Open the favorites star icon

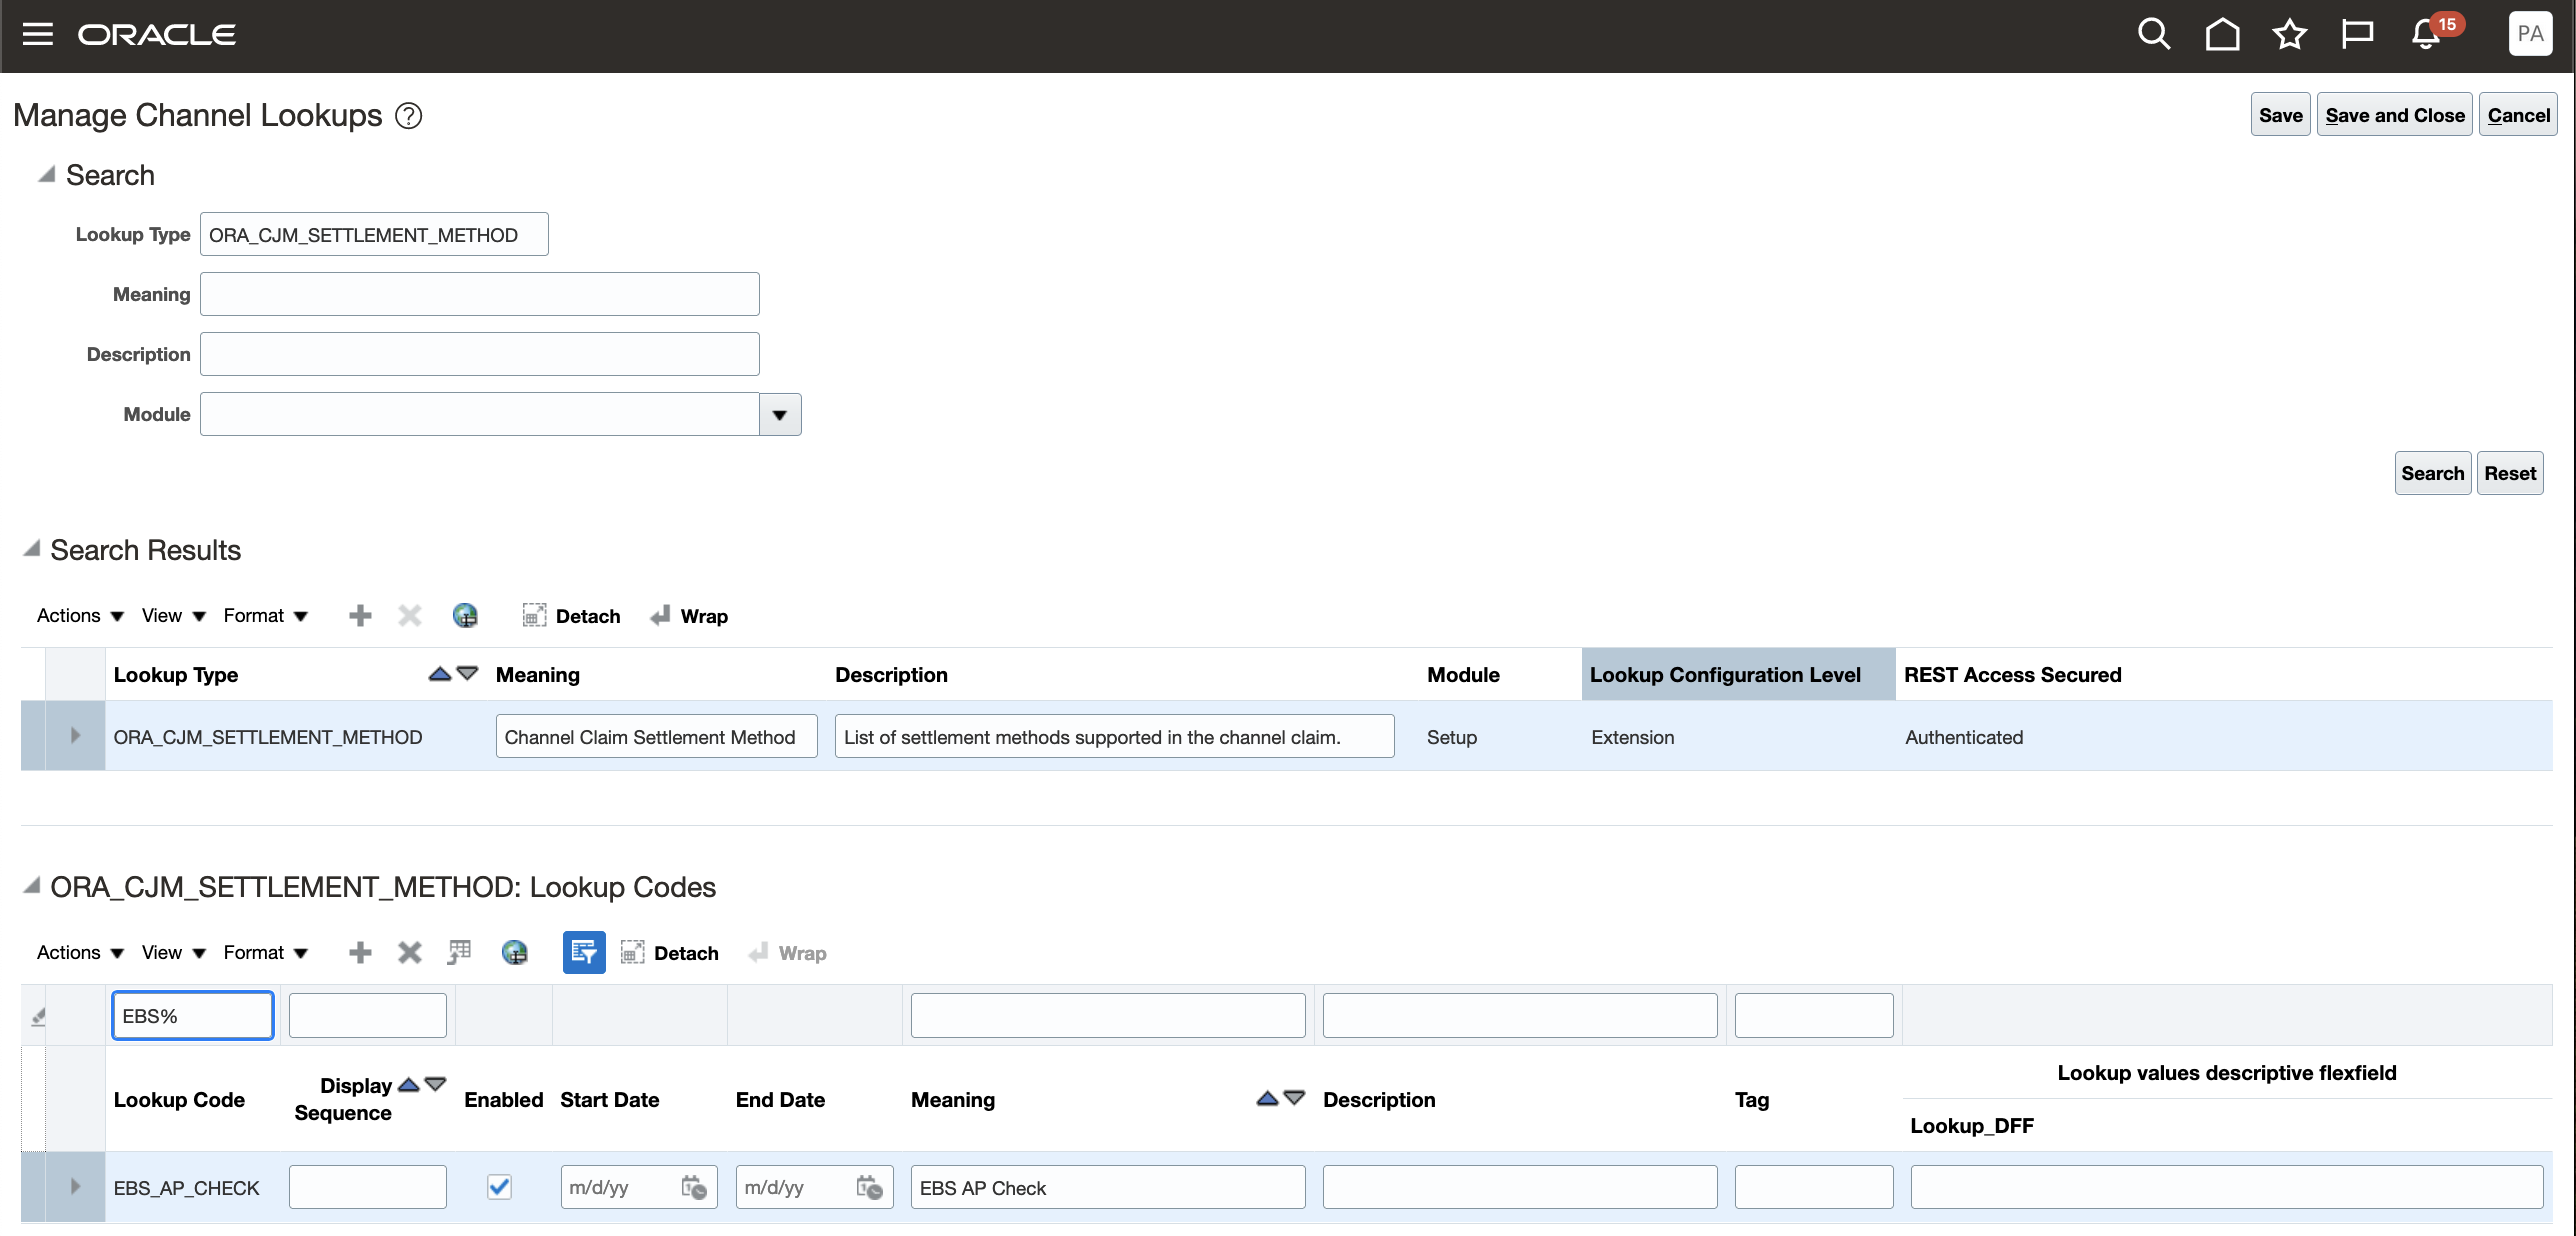pyautogui.click(x=2288, y=33)
